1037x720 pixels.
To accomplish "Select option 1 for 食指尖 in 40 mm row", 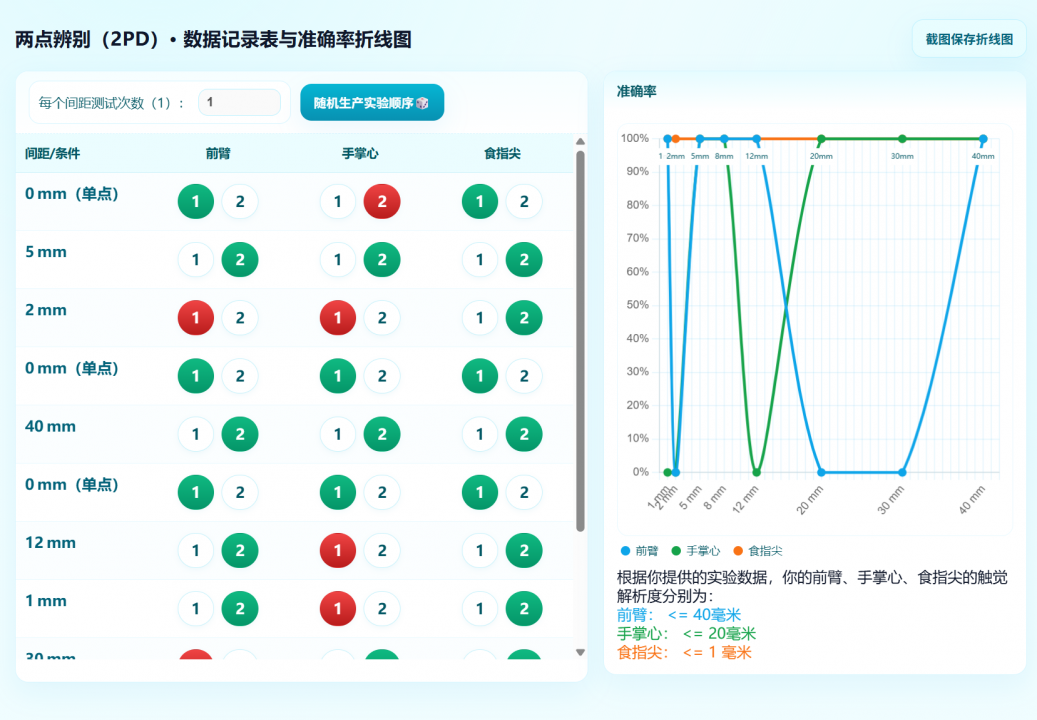I will (480, 434).
